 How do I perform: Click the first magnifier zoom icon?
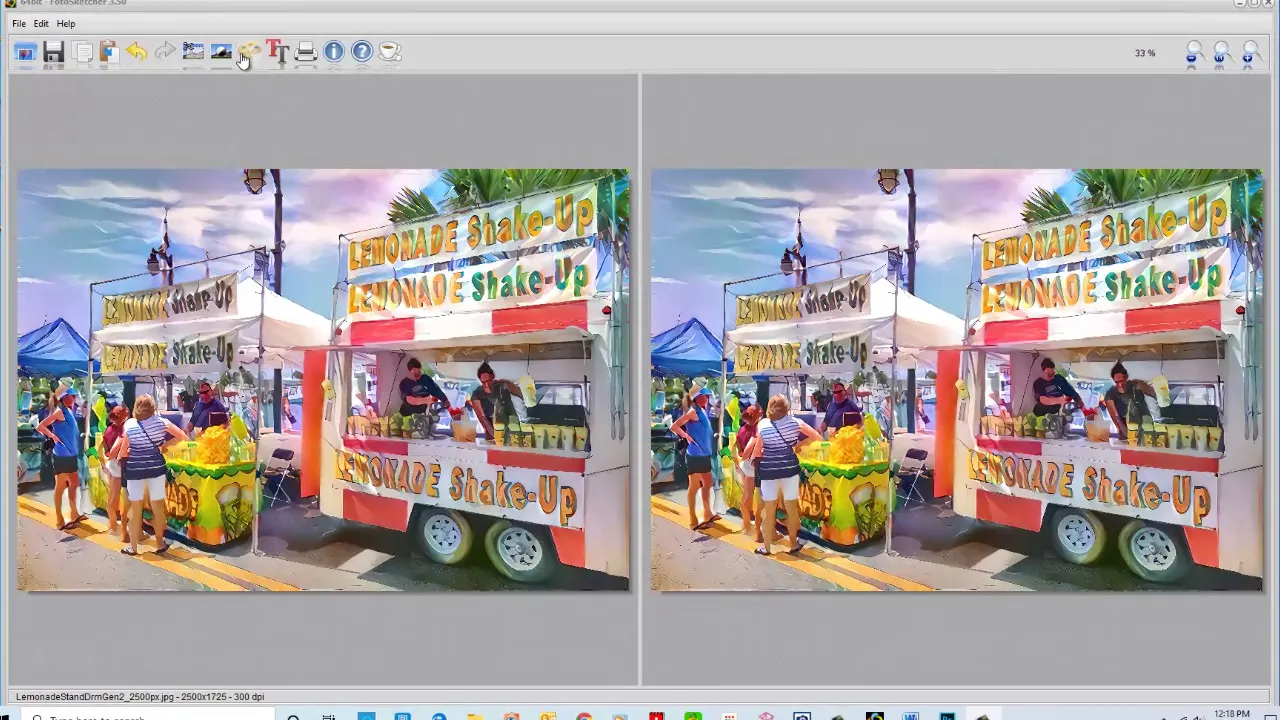1193,53
